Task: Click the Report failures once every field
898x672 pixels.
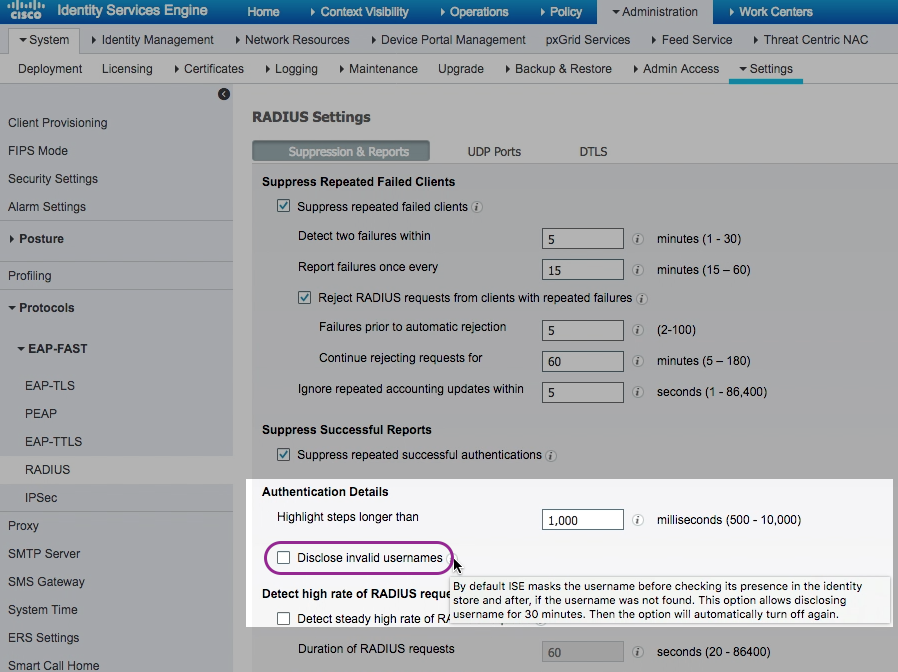Action: tap(582, 270)
